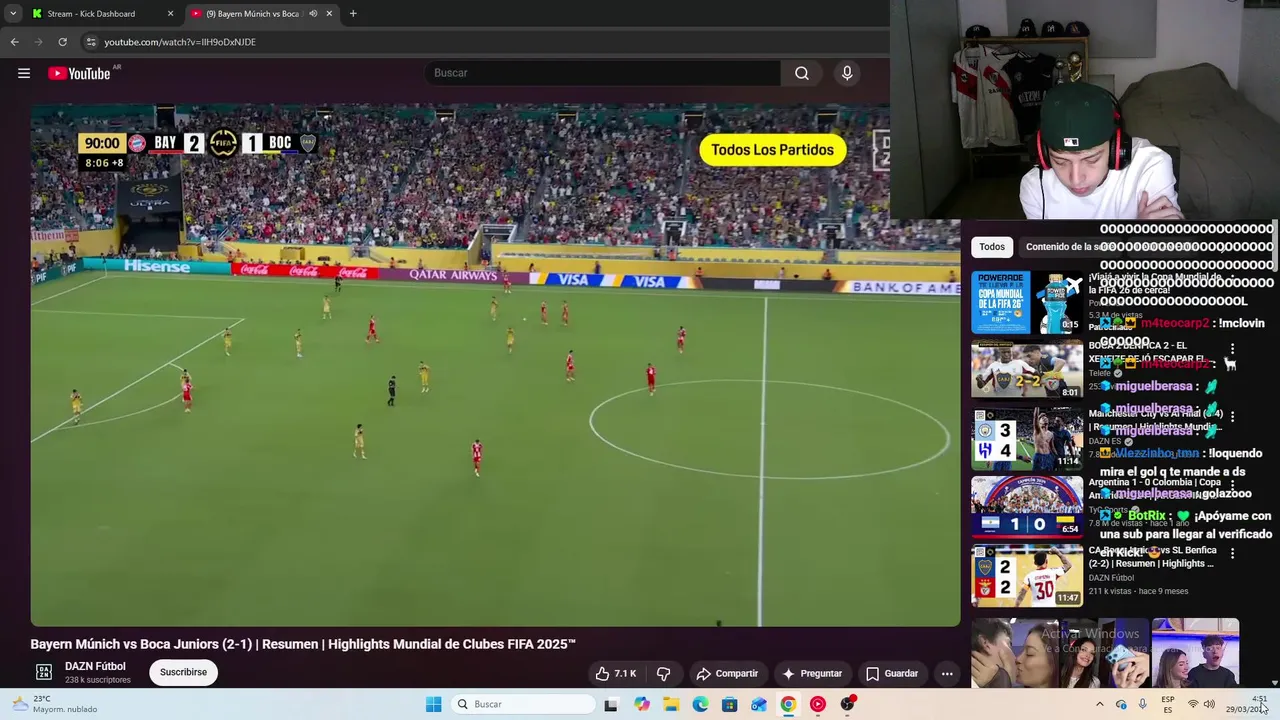Open a new browser tab

(x=353, y=14)
